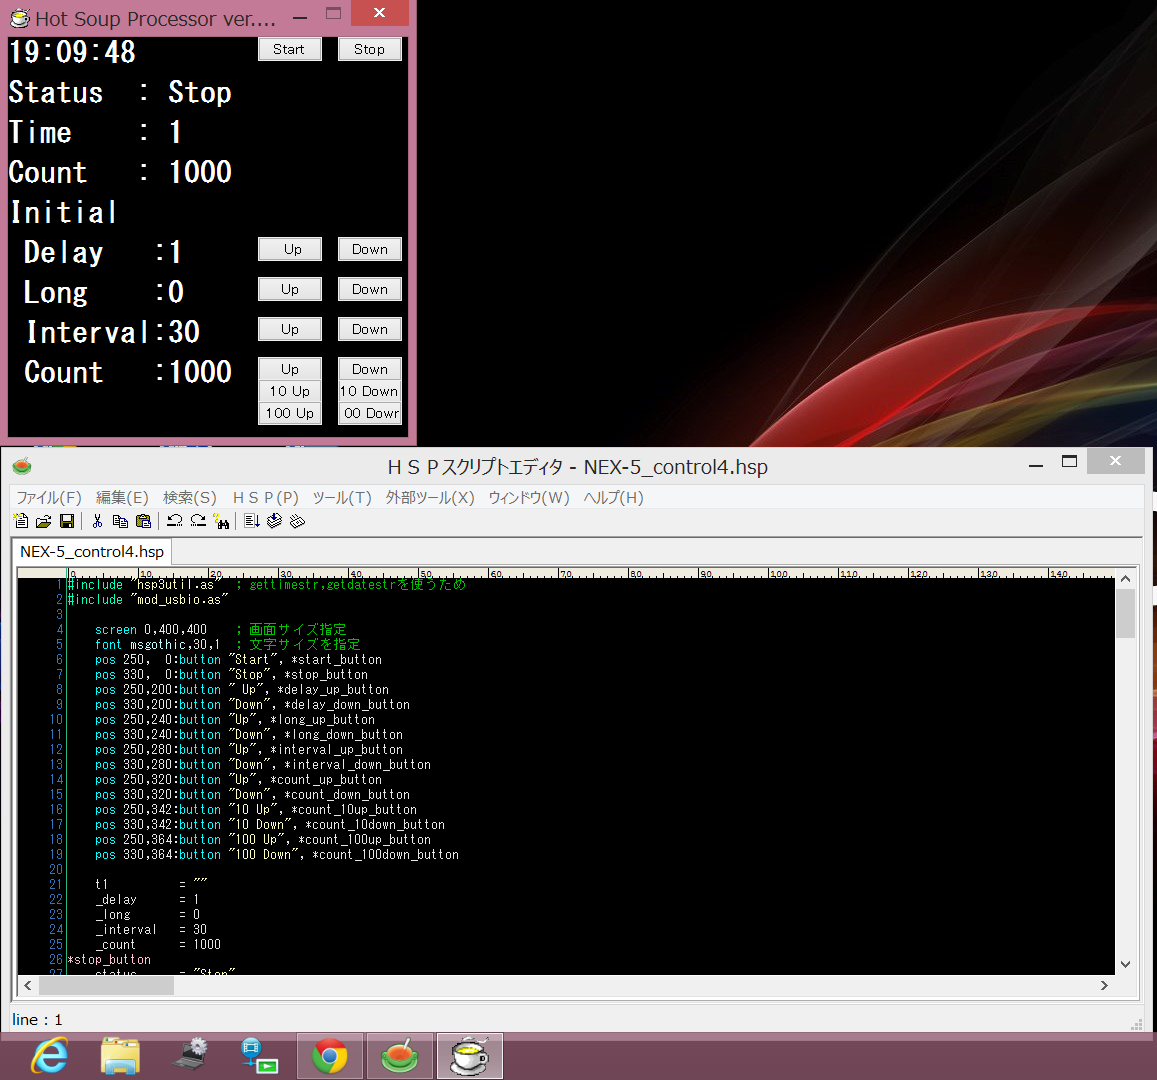
Task: Open the ファイル(F) menu
Action: tap(48, 497)
